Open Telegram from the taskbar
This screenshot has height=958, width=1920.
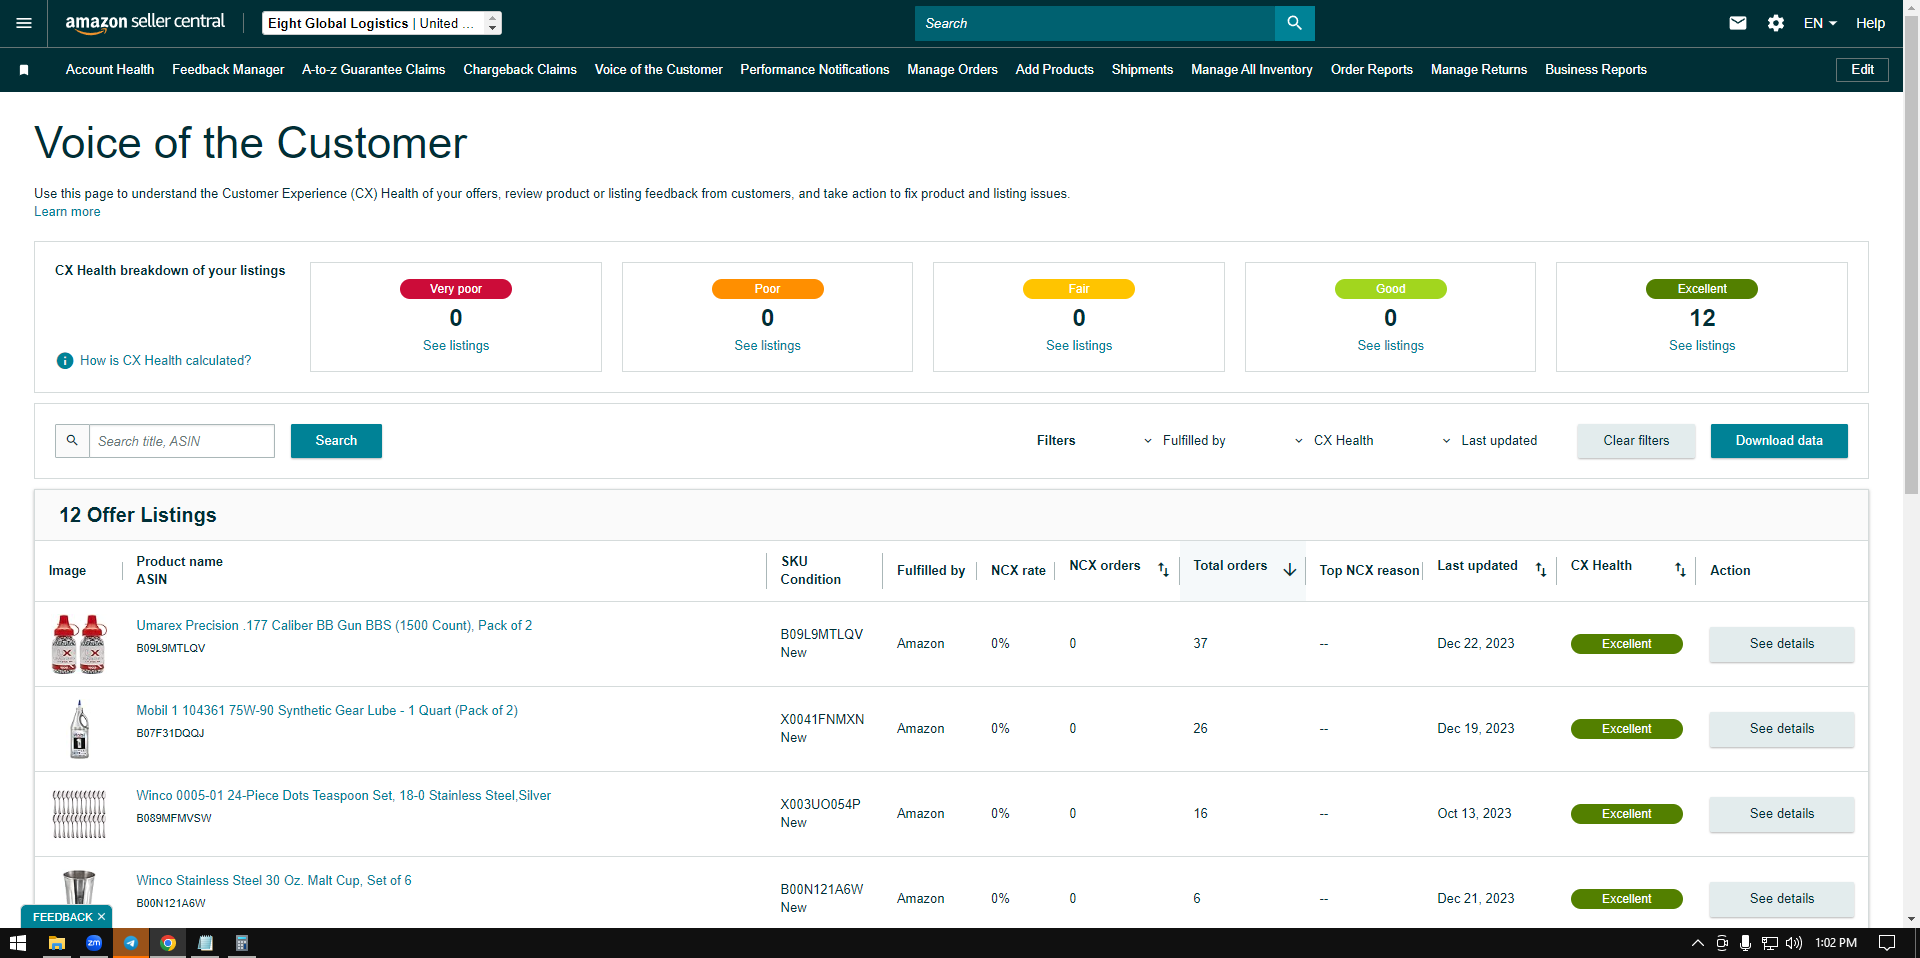(x=131, y=943)
